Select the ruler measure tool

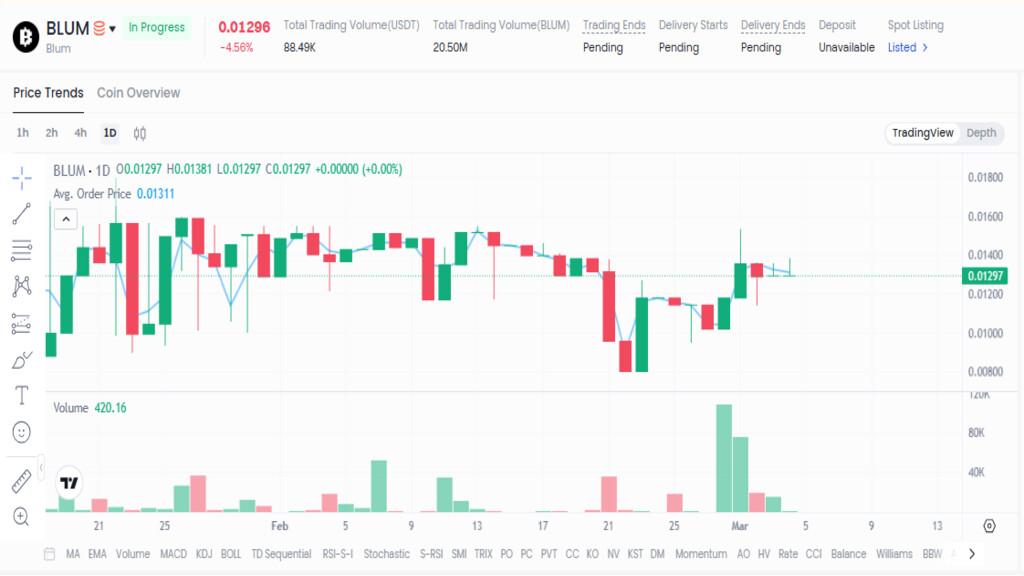22,481
